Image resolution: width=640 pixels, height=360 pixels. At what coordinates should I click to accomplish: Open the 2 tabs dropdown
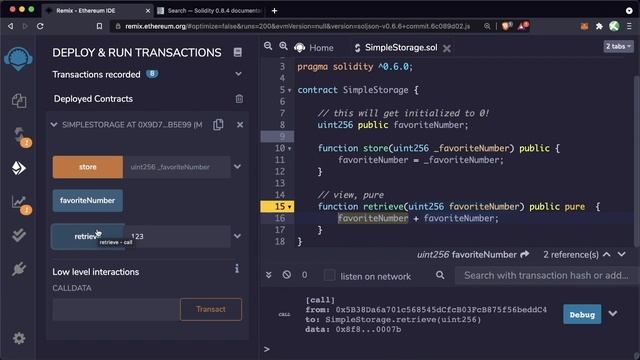click(x=618, y=47)
